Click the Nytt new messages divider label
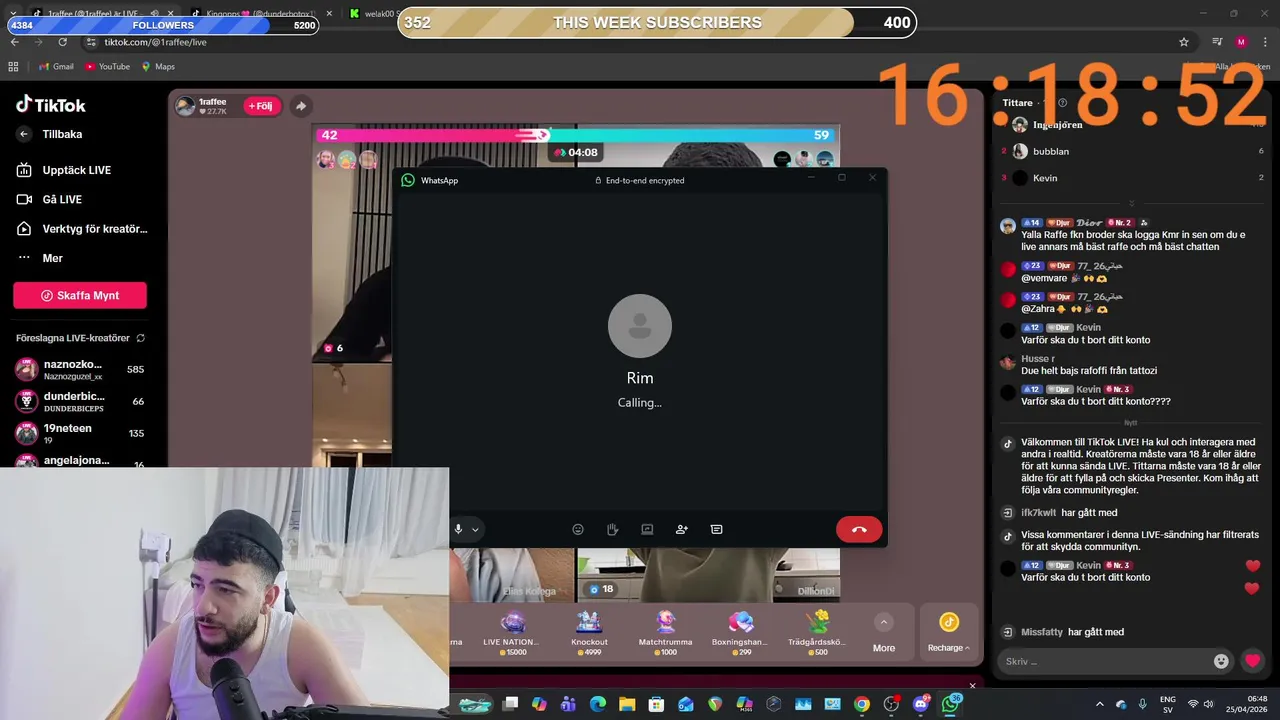Image resolution: width=1280 pixels, height=720 pixels. [1130, 422]
